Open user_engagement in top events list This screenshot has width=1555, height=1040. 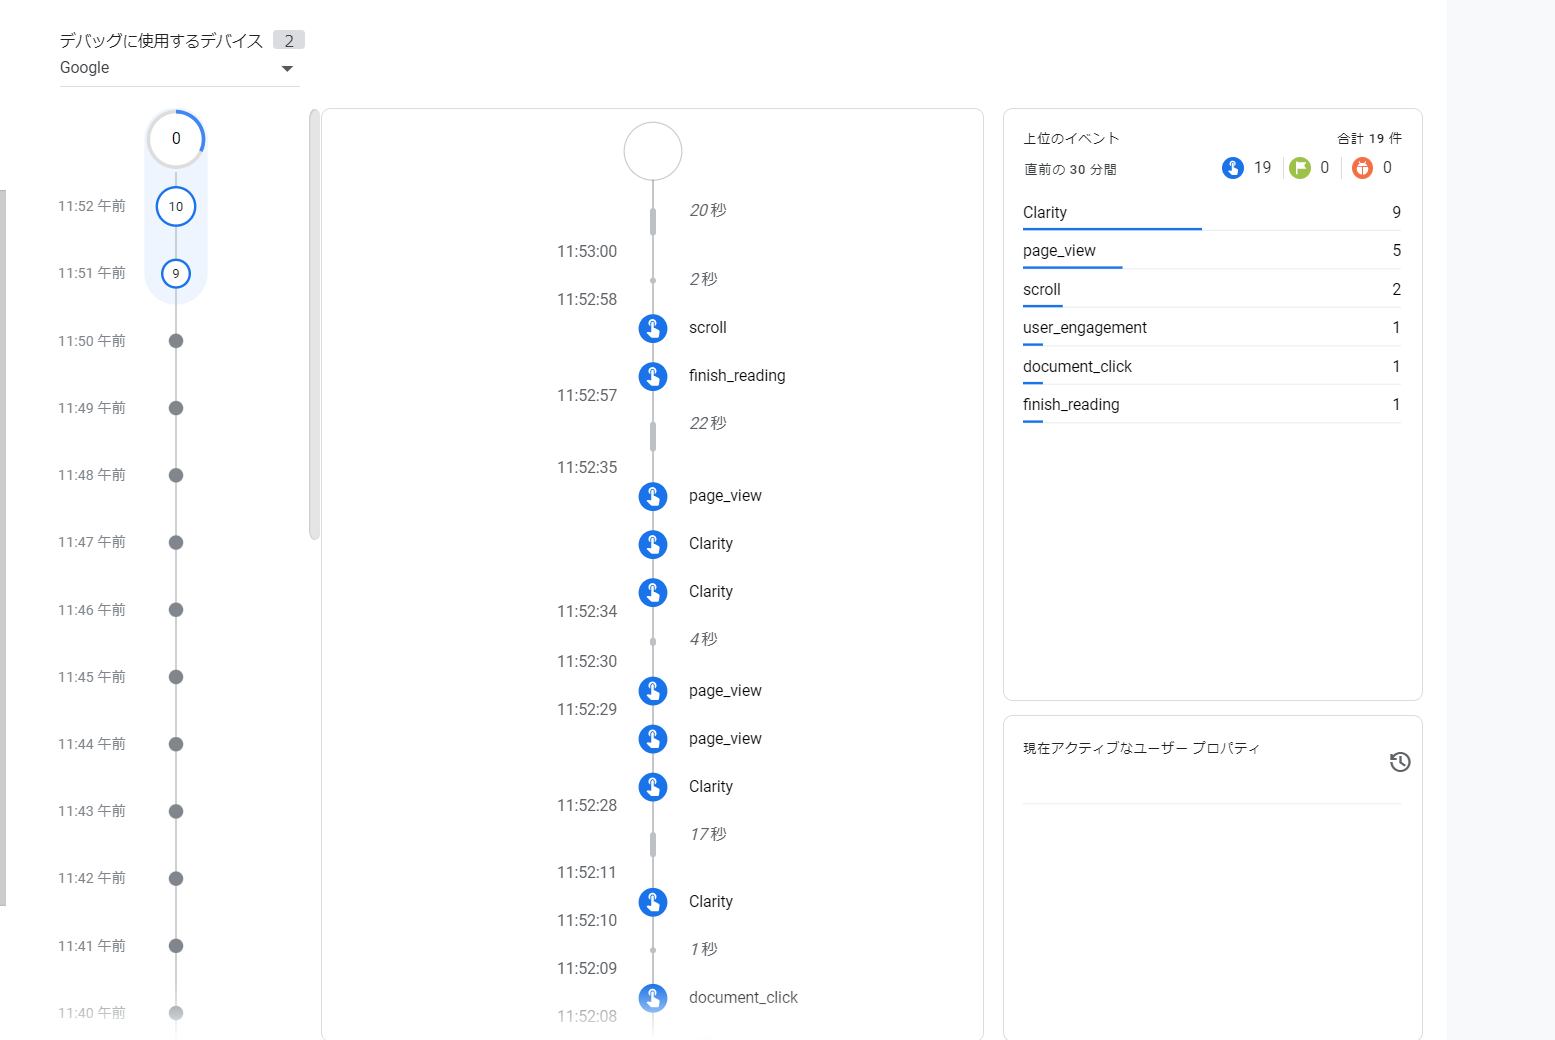(1084, 328)
